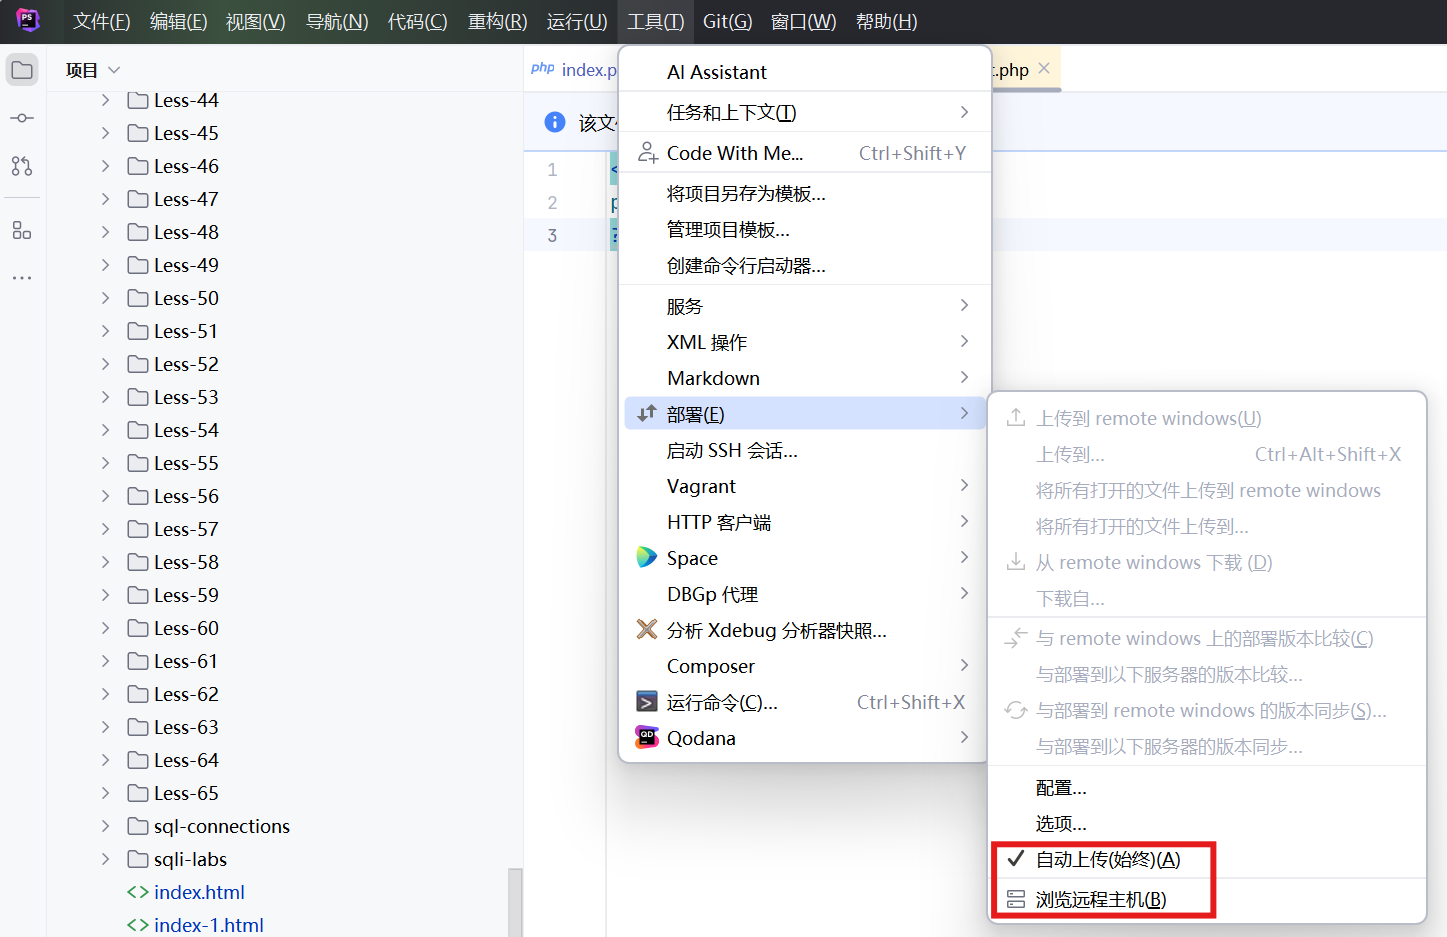The image size is (1447, 937).
Task: Choose 配置... in the deployment submenu
Action: pyautogui.click(x=1061, y=788)
